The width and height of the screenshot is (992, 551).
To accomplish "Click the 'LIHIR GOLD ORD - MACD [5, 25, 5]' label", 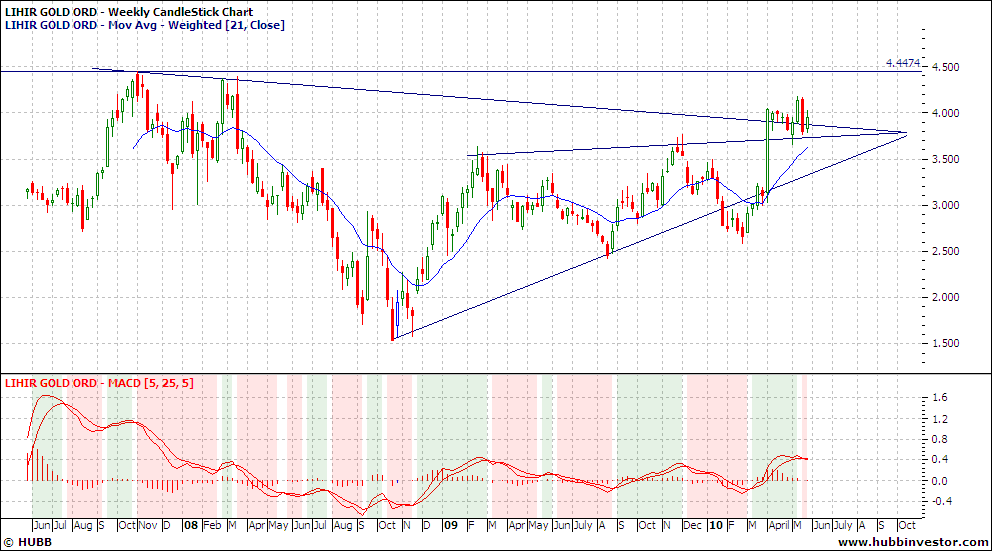I will pyautogui.click(x=99, y=383).
